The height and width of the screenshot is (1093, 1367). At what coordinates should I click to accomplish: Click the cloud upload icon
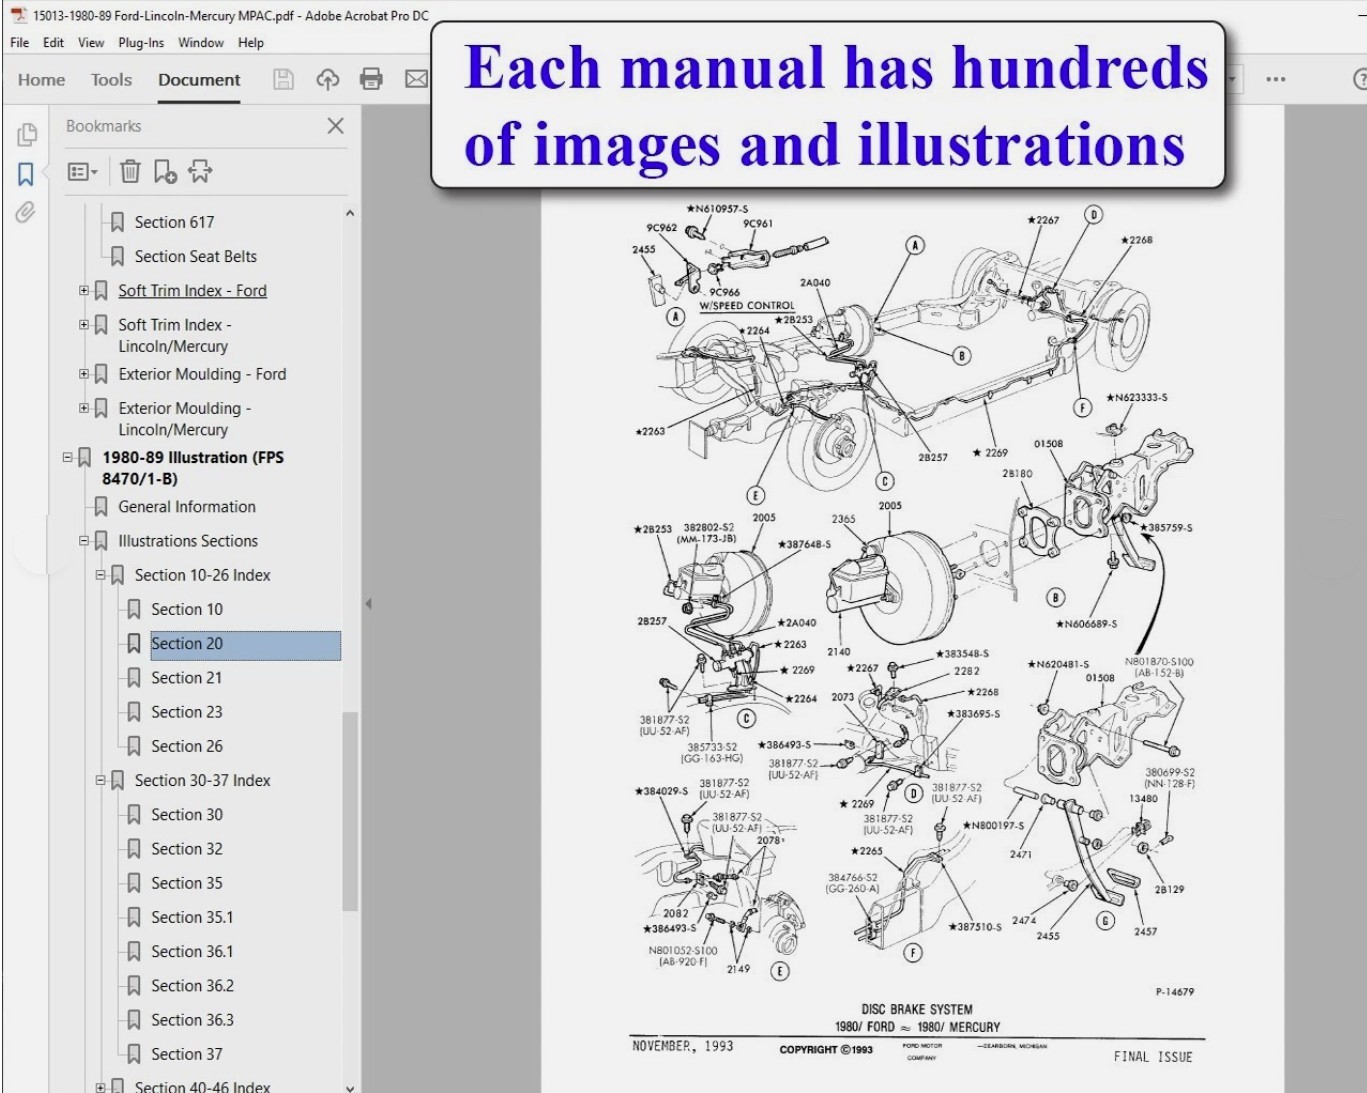click(328, 80)
